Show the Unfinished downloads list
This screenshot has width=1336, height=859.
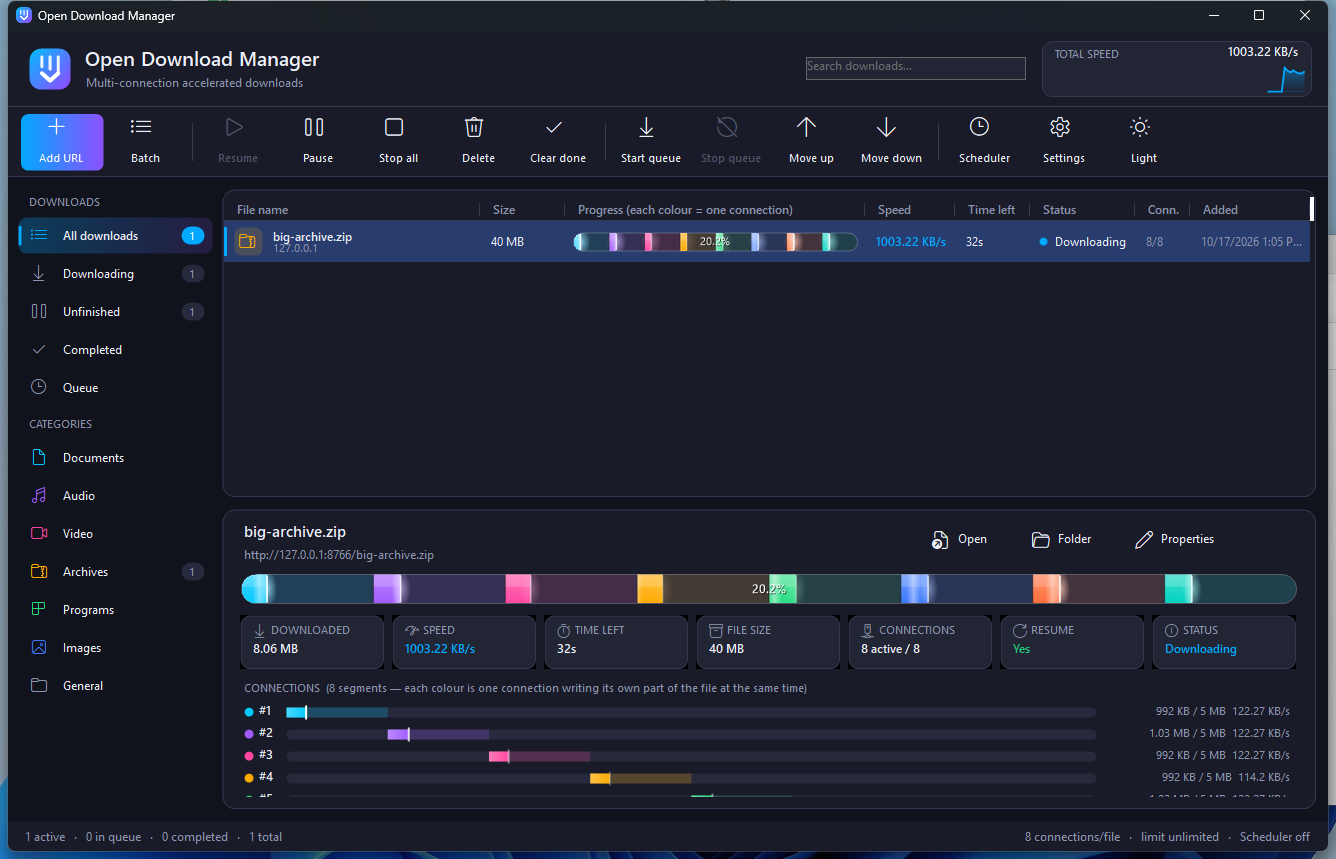tap(115, 312)
